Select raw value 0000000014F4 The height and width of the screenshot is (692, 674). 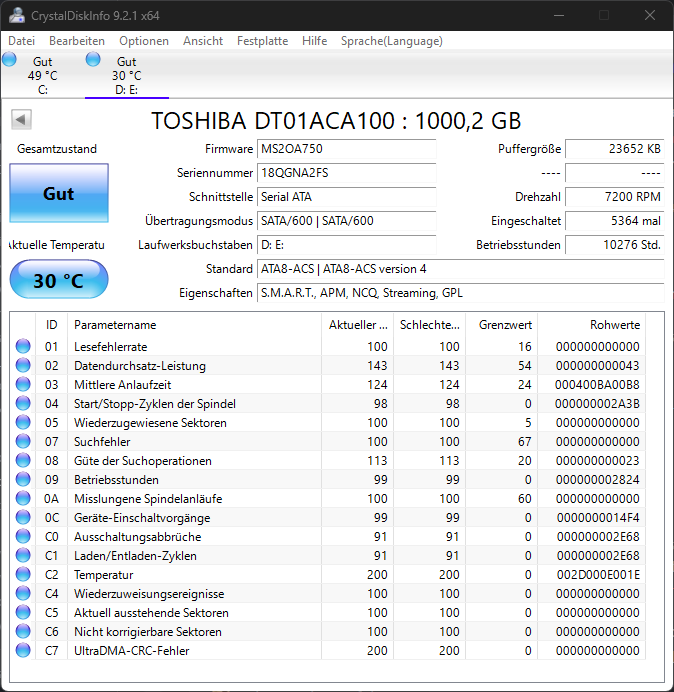[x=598, y=518]
